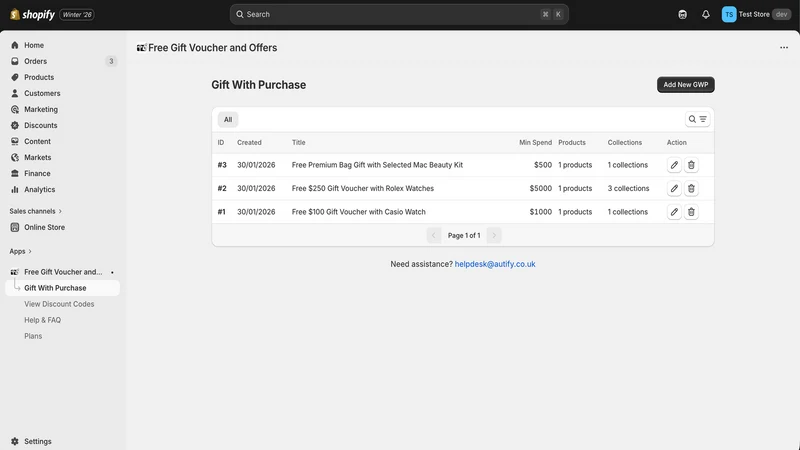
Task: Focus the top Search field
Action: (399, 14)
